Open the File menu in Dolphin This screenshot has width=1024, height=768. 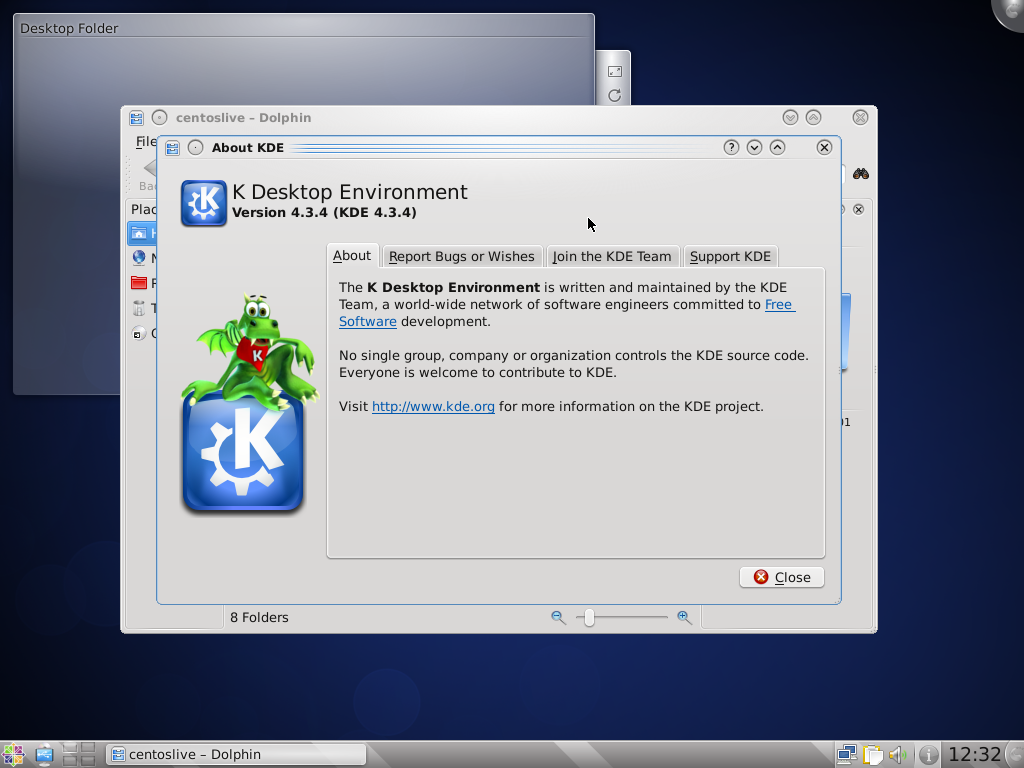tap(146, 141)
